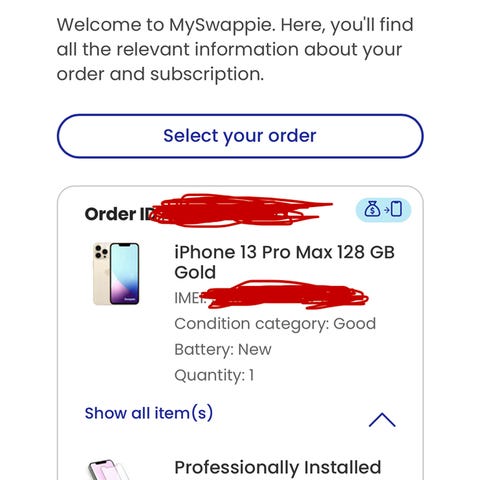
Task: Click the IMEI label under the phone name
Action: [x=188, y=298]
